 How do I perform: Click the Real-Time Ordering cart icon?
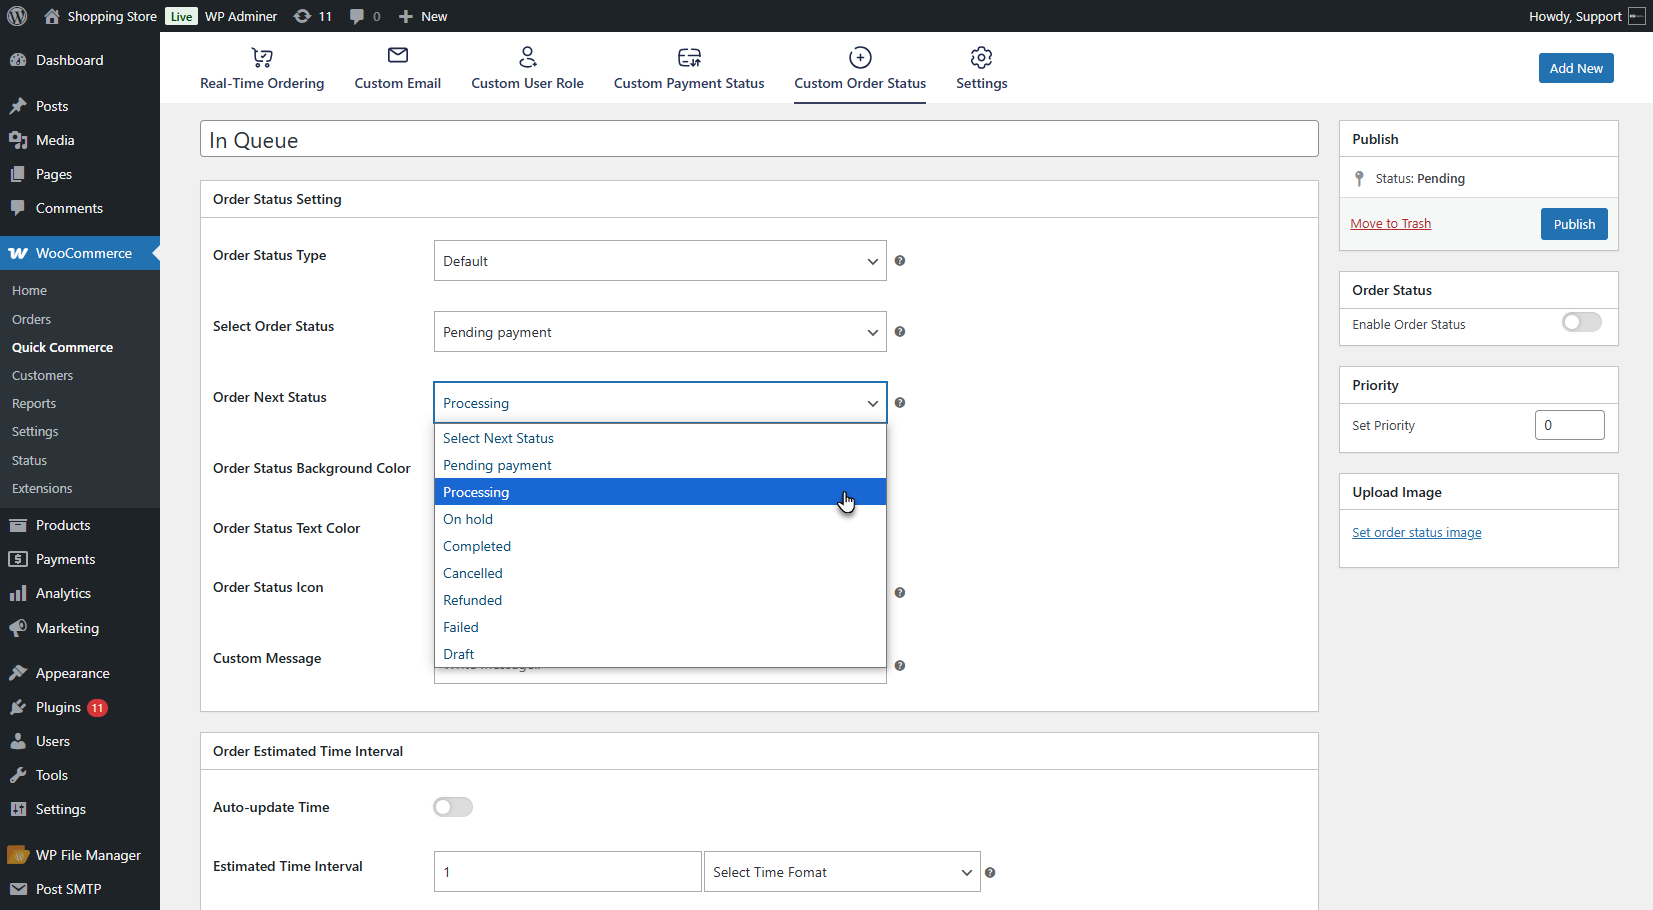(x=262, y=57)
